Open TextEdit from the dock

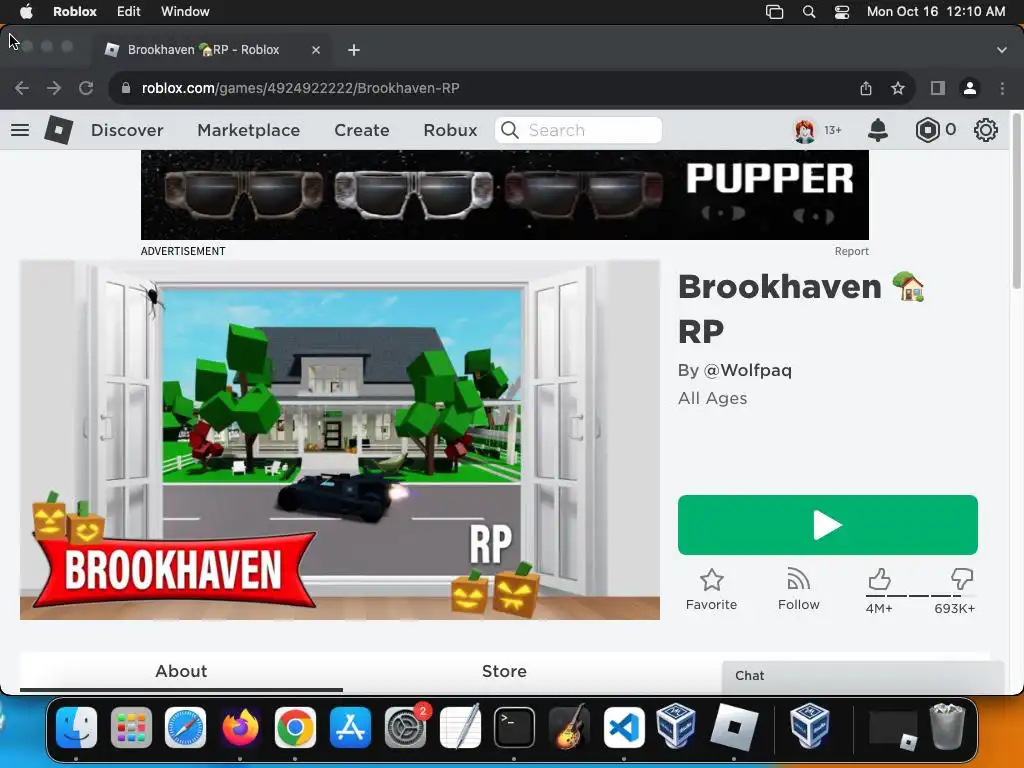point(460,727)
